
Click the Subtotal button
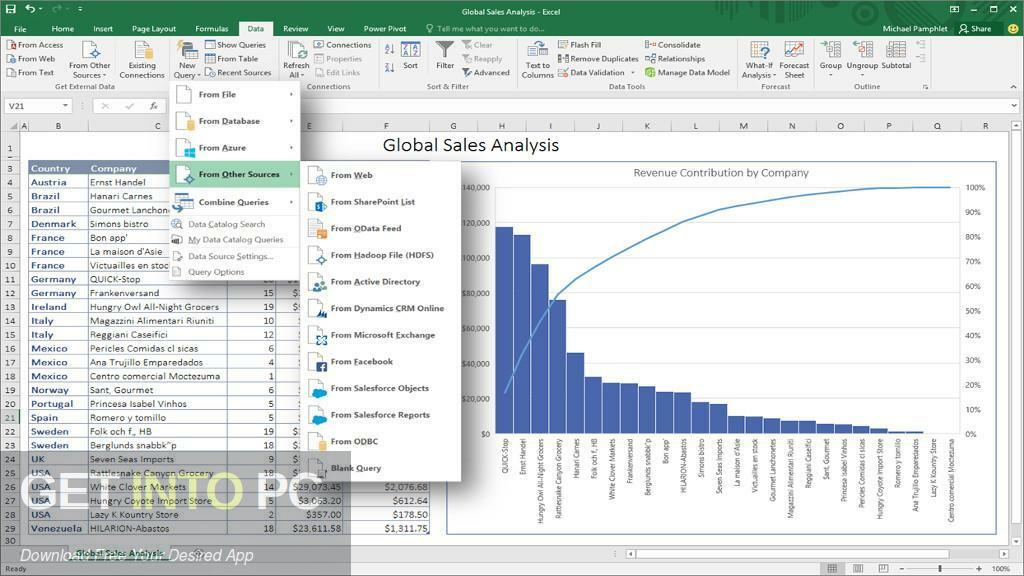(x=896, y=55)
